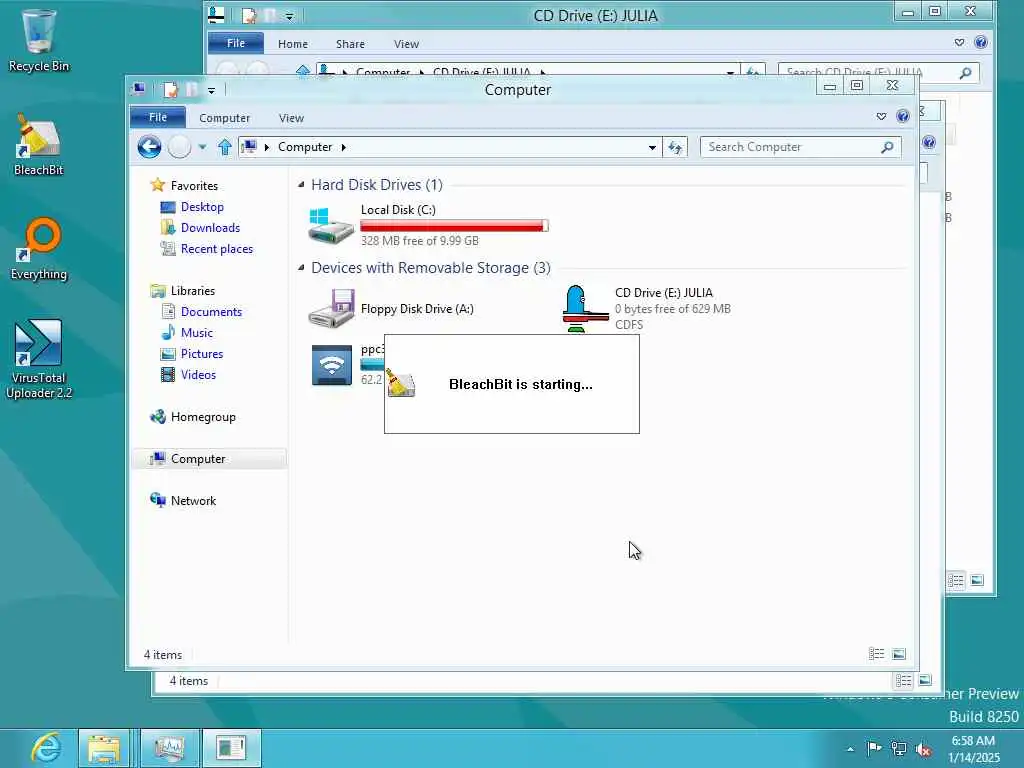Screen dimensions: 1024x768
Task: Open the Task Manager taskbar button
Action: [170, 748]
